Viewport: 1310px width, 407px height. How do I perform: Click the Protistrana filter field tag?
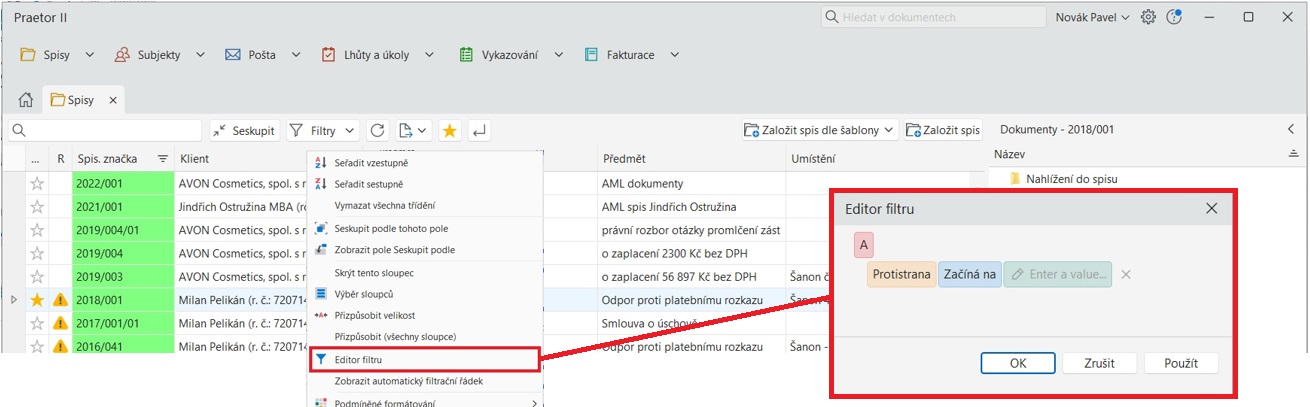point(901,274)
